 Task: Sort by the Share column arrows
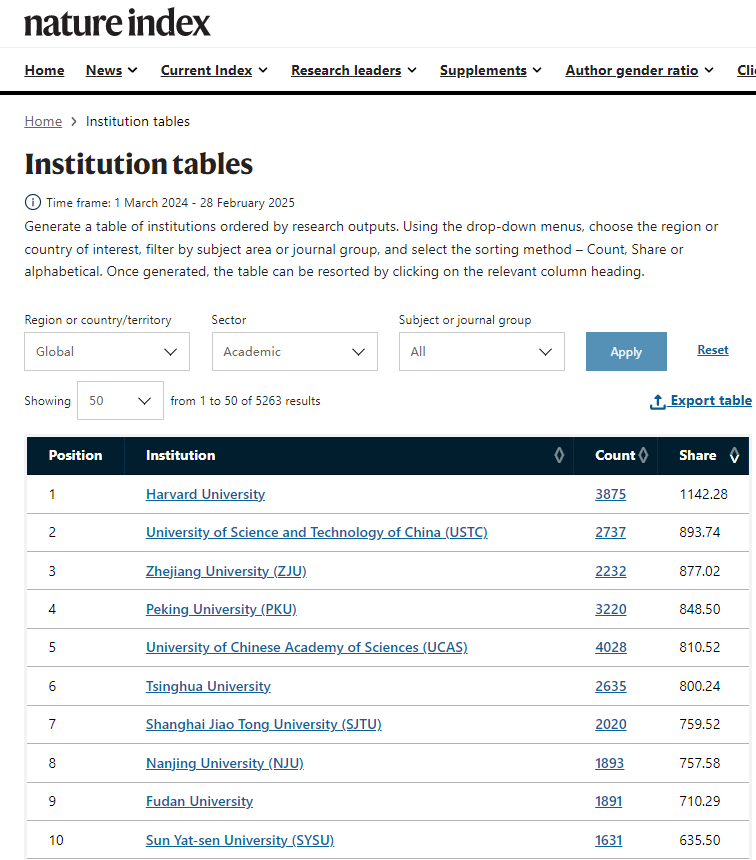[x=735, y=456]
